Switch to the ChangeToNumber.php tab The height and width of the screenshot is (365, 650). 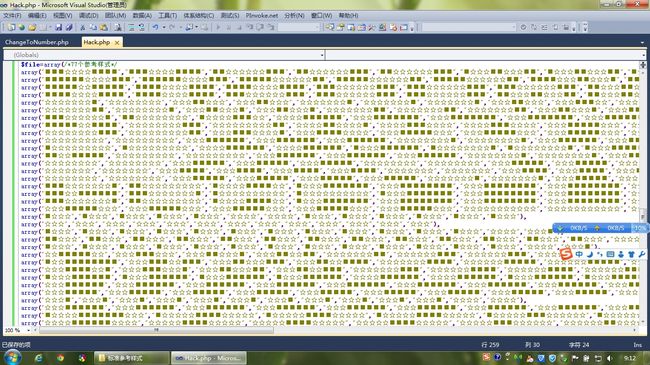coord(37,42)
